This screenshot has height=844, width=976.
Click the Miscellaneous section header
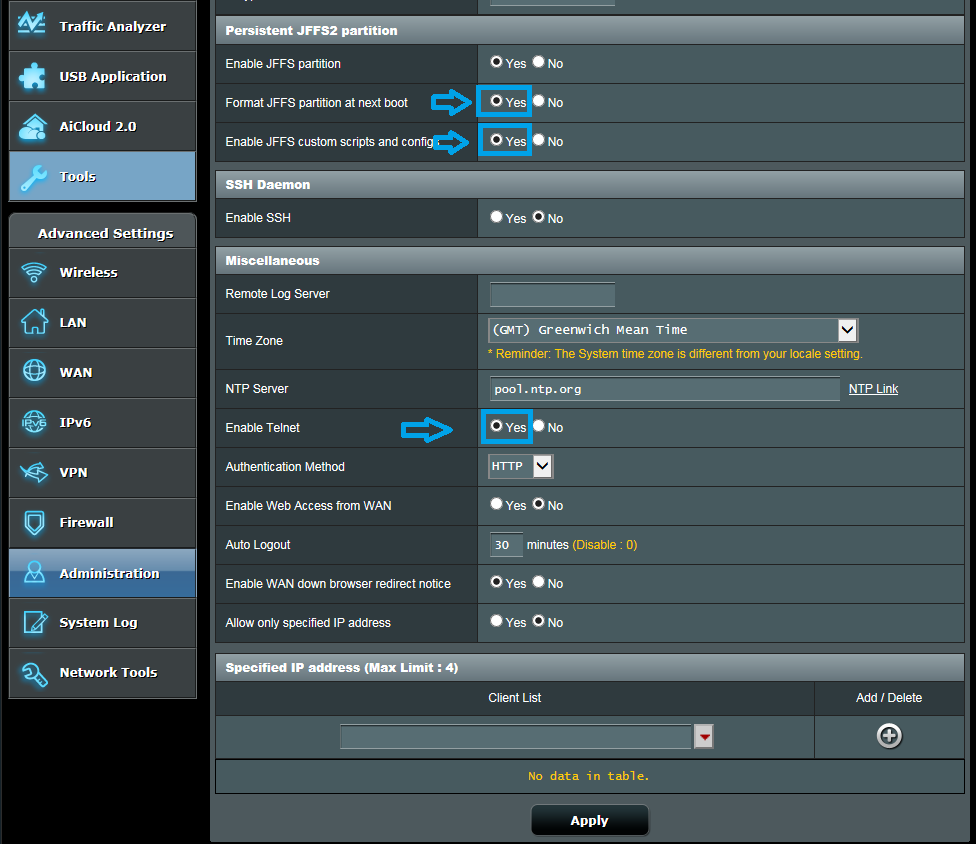pos(589,260)
